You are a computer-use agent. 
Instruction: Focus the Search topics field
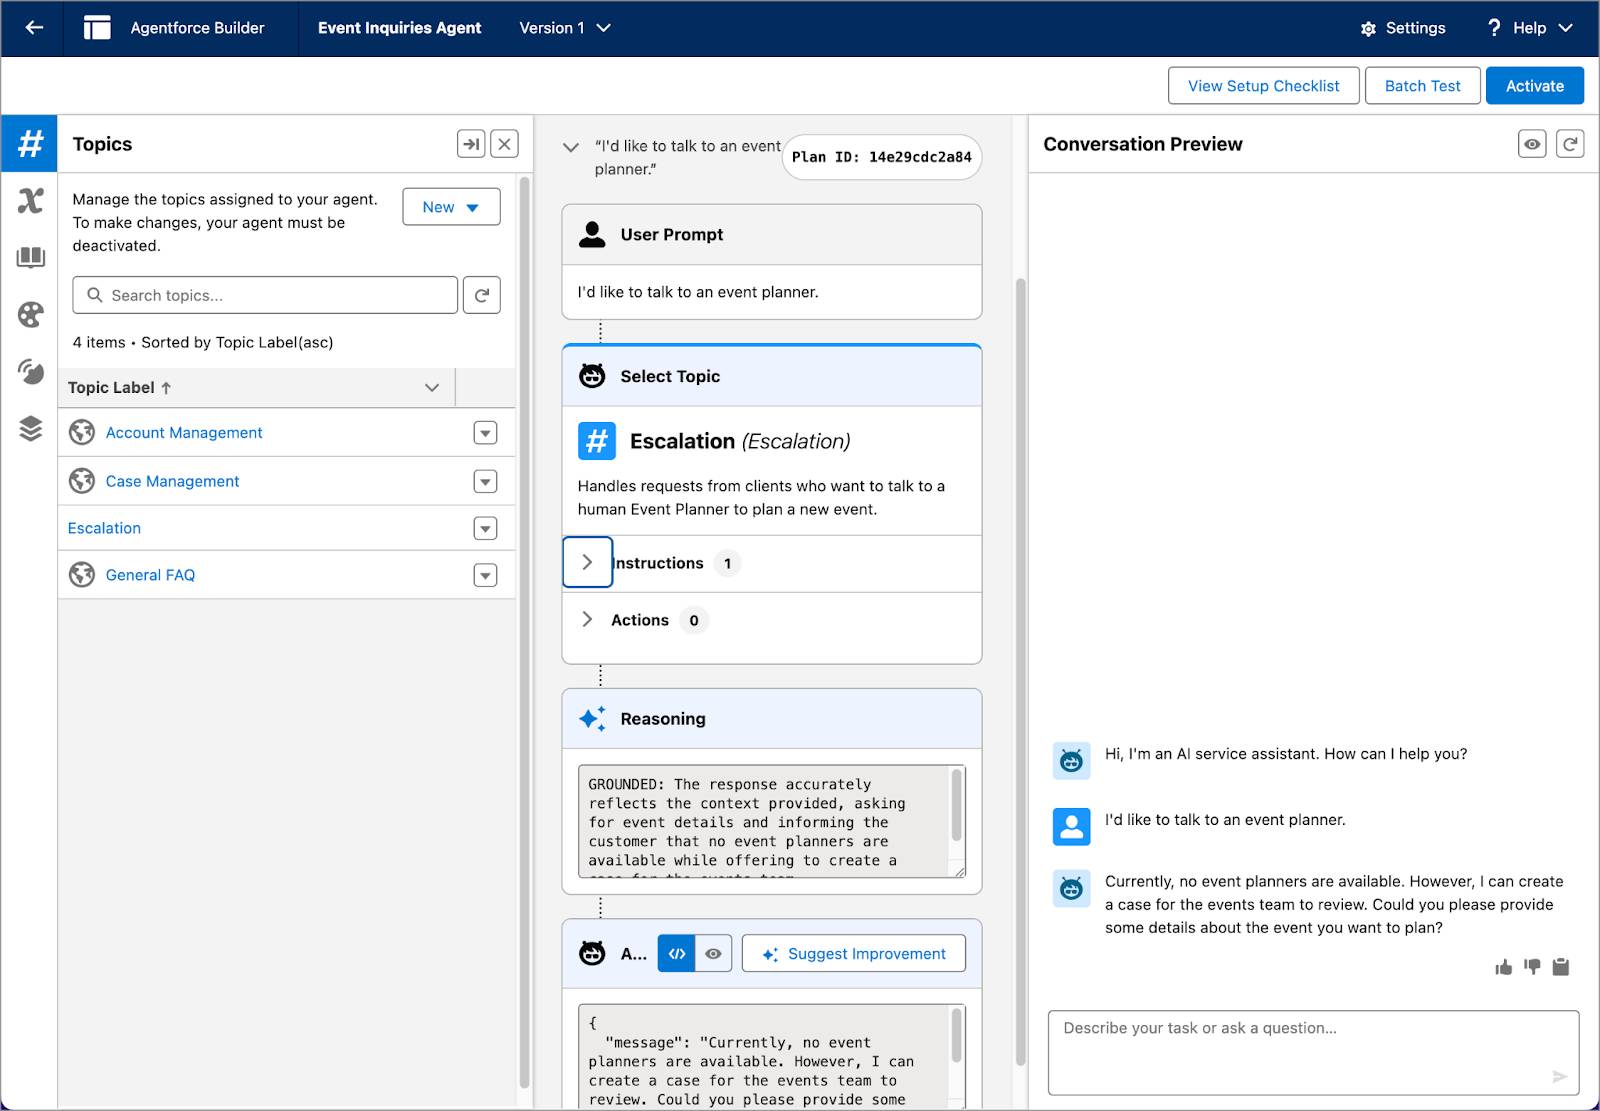[x=265, y=295]
